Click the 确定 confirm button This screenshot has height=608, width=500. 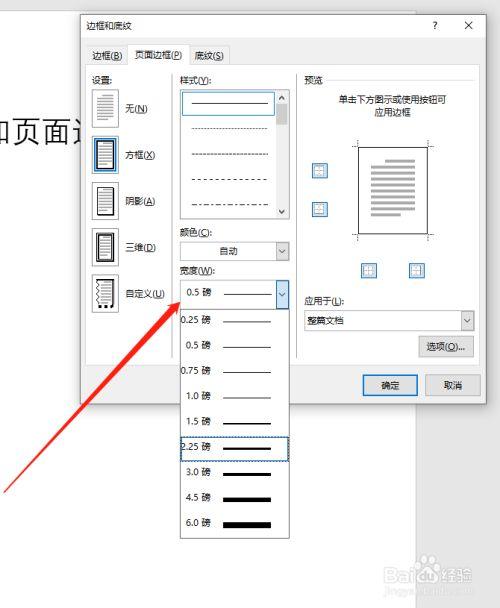390,385
